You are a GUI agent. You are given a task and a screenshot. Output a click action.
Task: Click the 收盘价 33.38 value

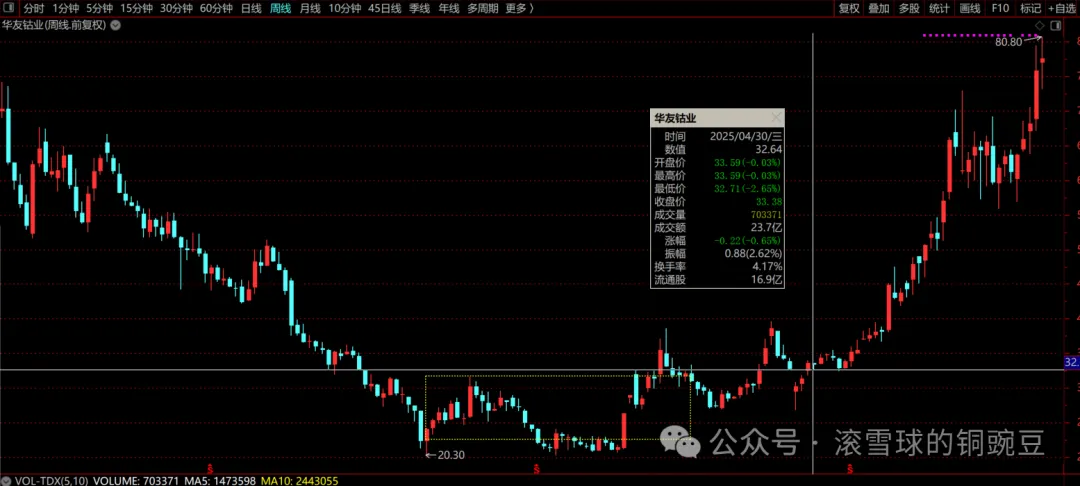[769, 202]
